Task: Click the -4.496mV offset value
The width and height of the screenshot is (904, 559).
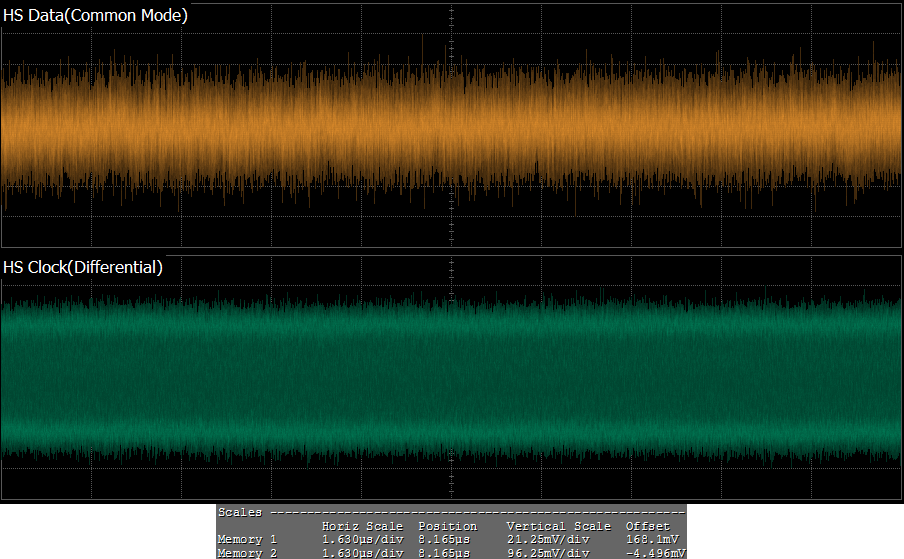Action: point(655,553)
